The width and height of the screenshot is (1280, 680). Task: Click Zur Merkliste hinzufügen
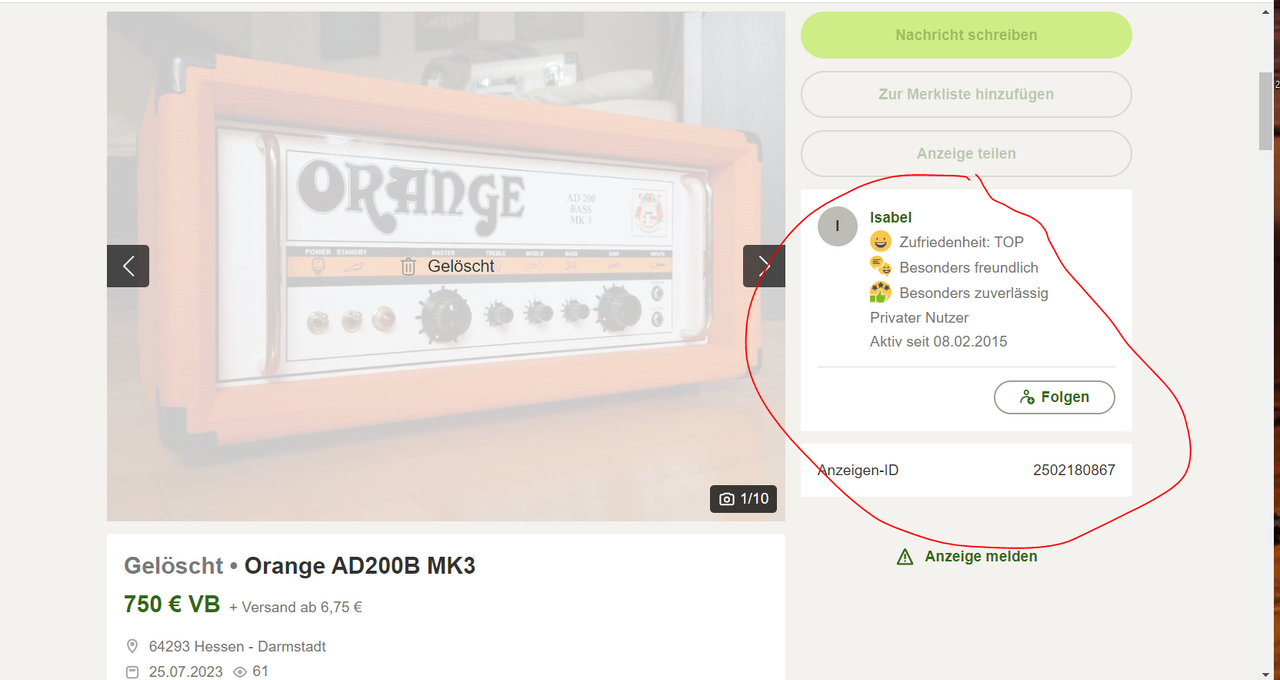(x=966, y=94)
